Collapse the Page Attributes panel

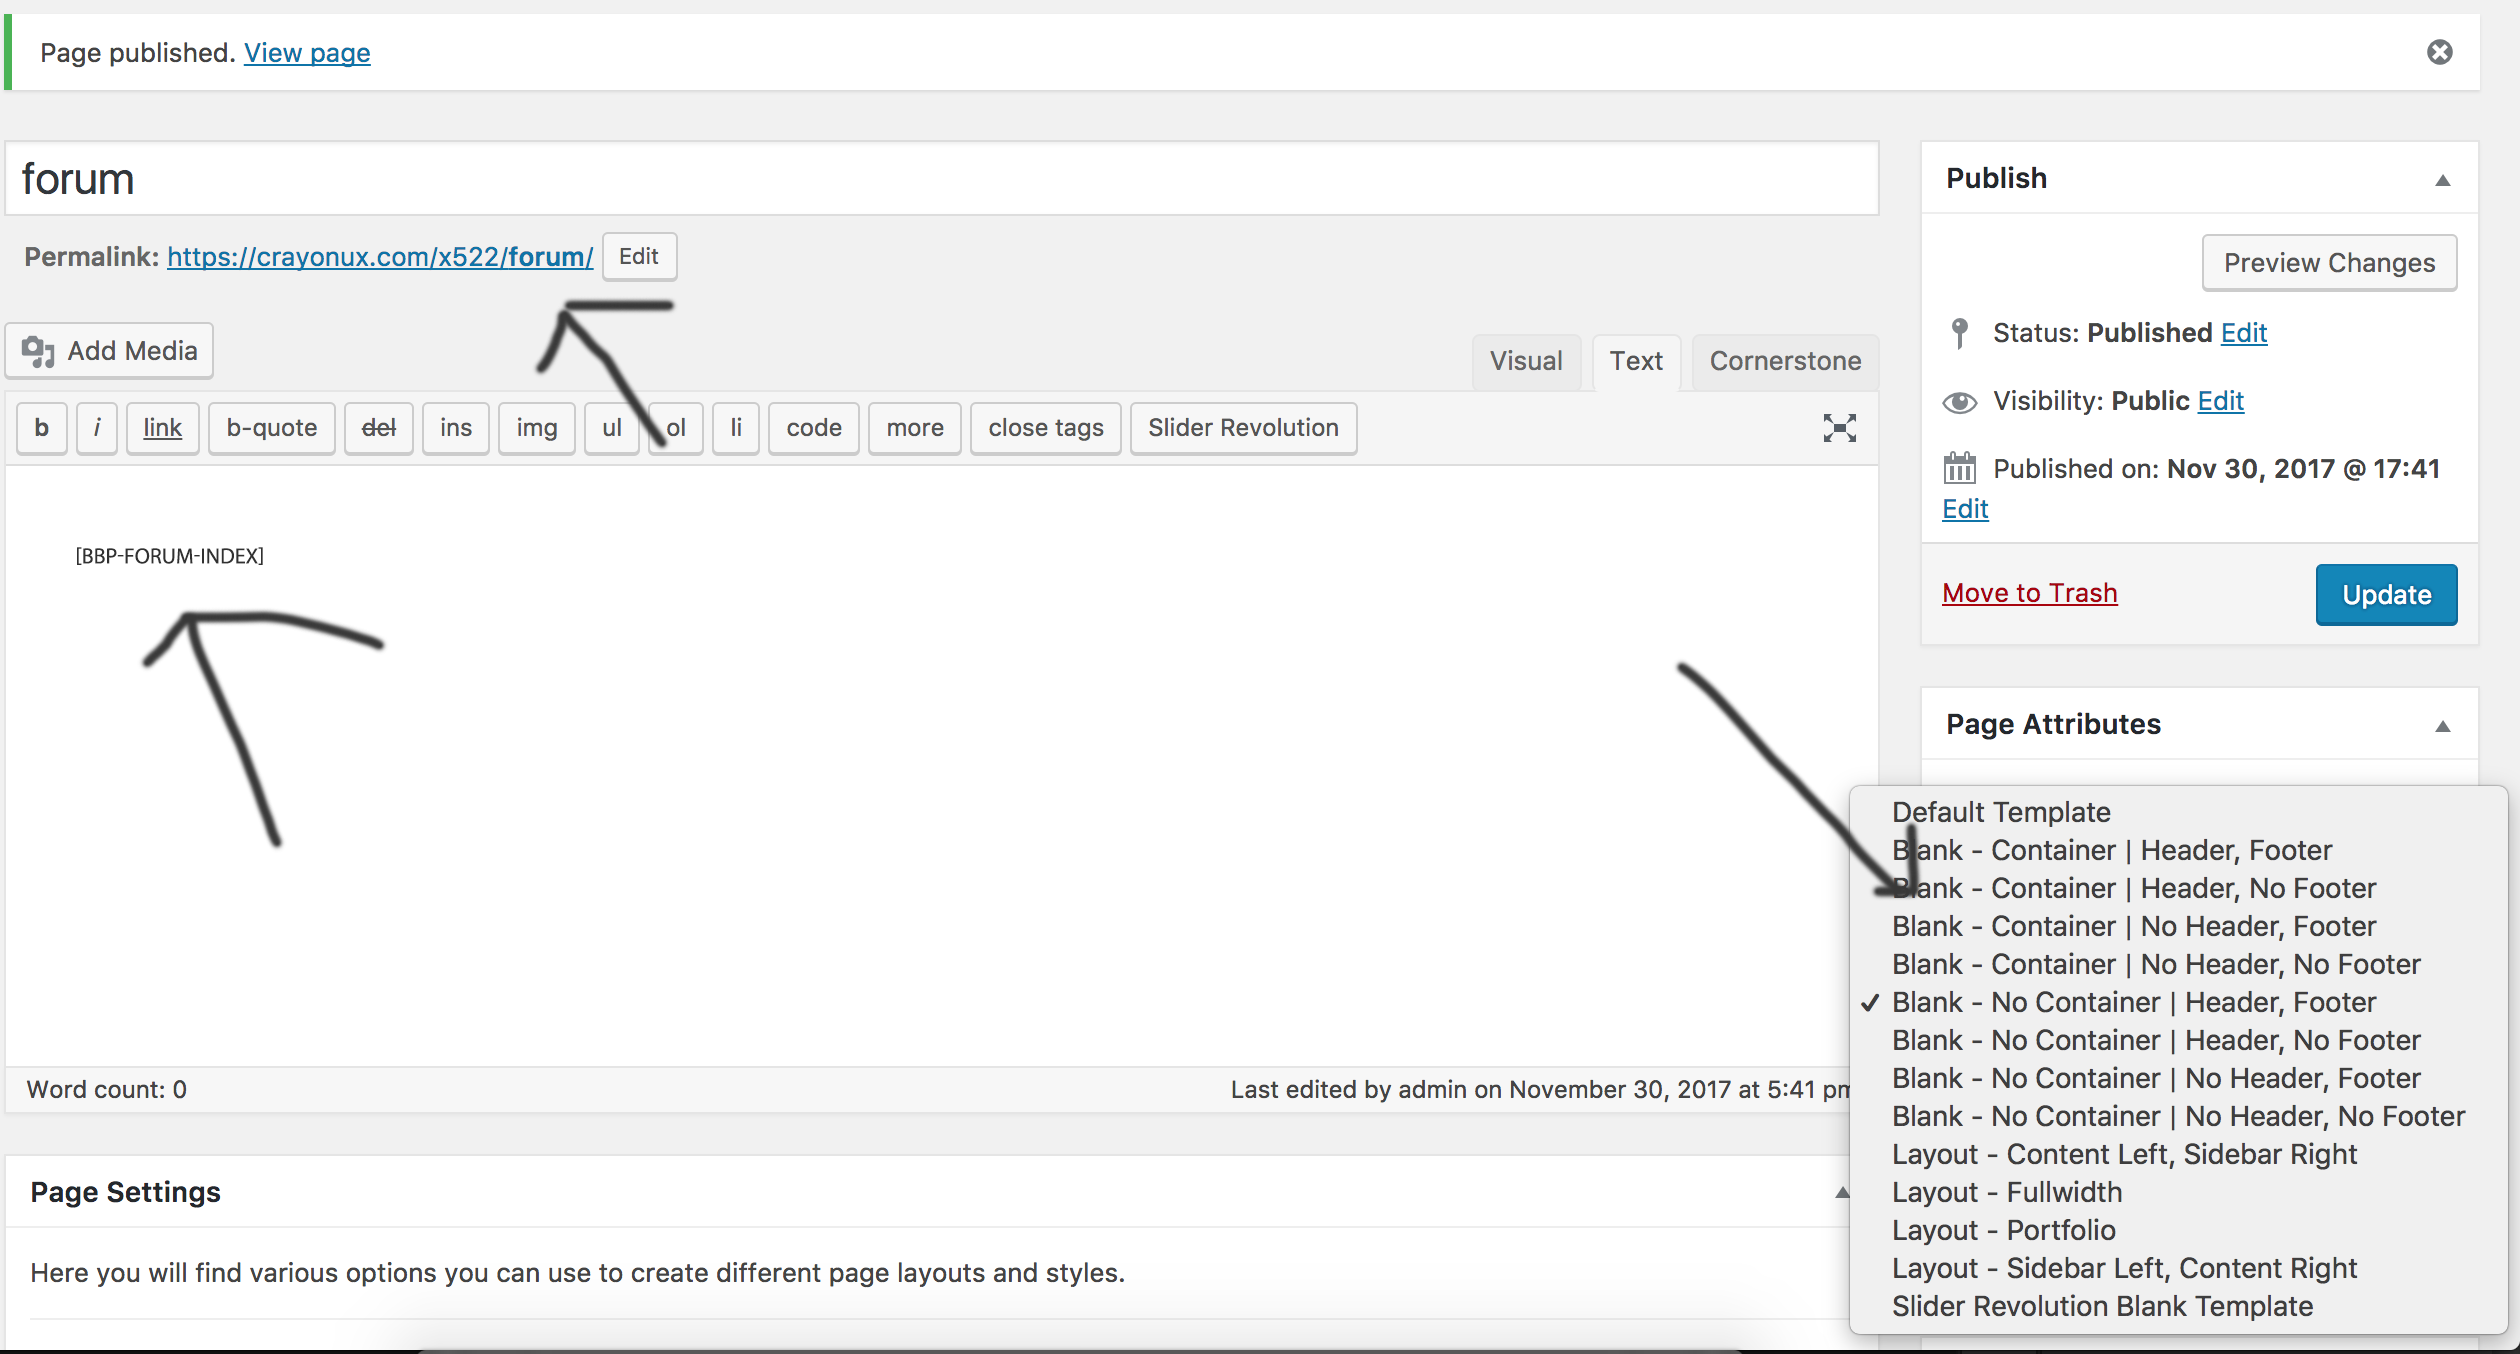click(2442, 726)
